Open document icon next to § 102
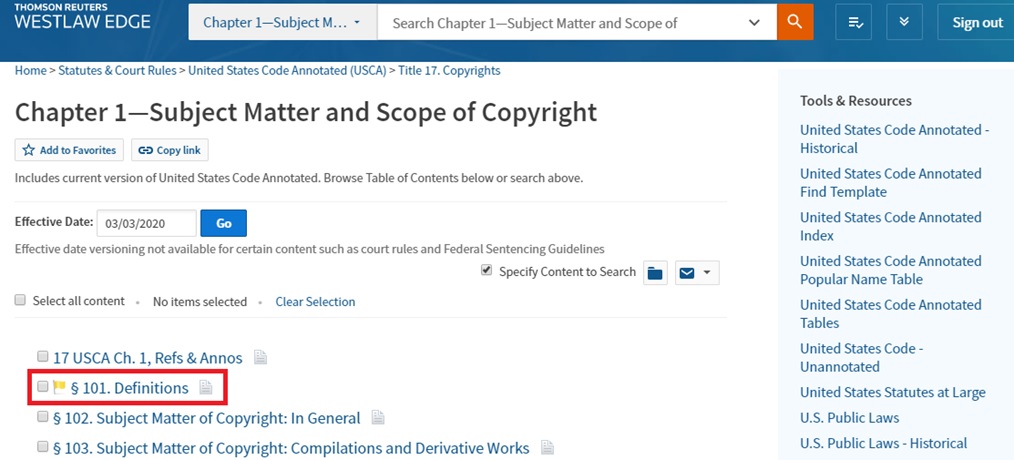Image resolution: width=1014 pixels, height=460 pixels. 378,417
